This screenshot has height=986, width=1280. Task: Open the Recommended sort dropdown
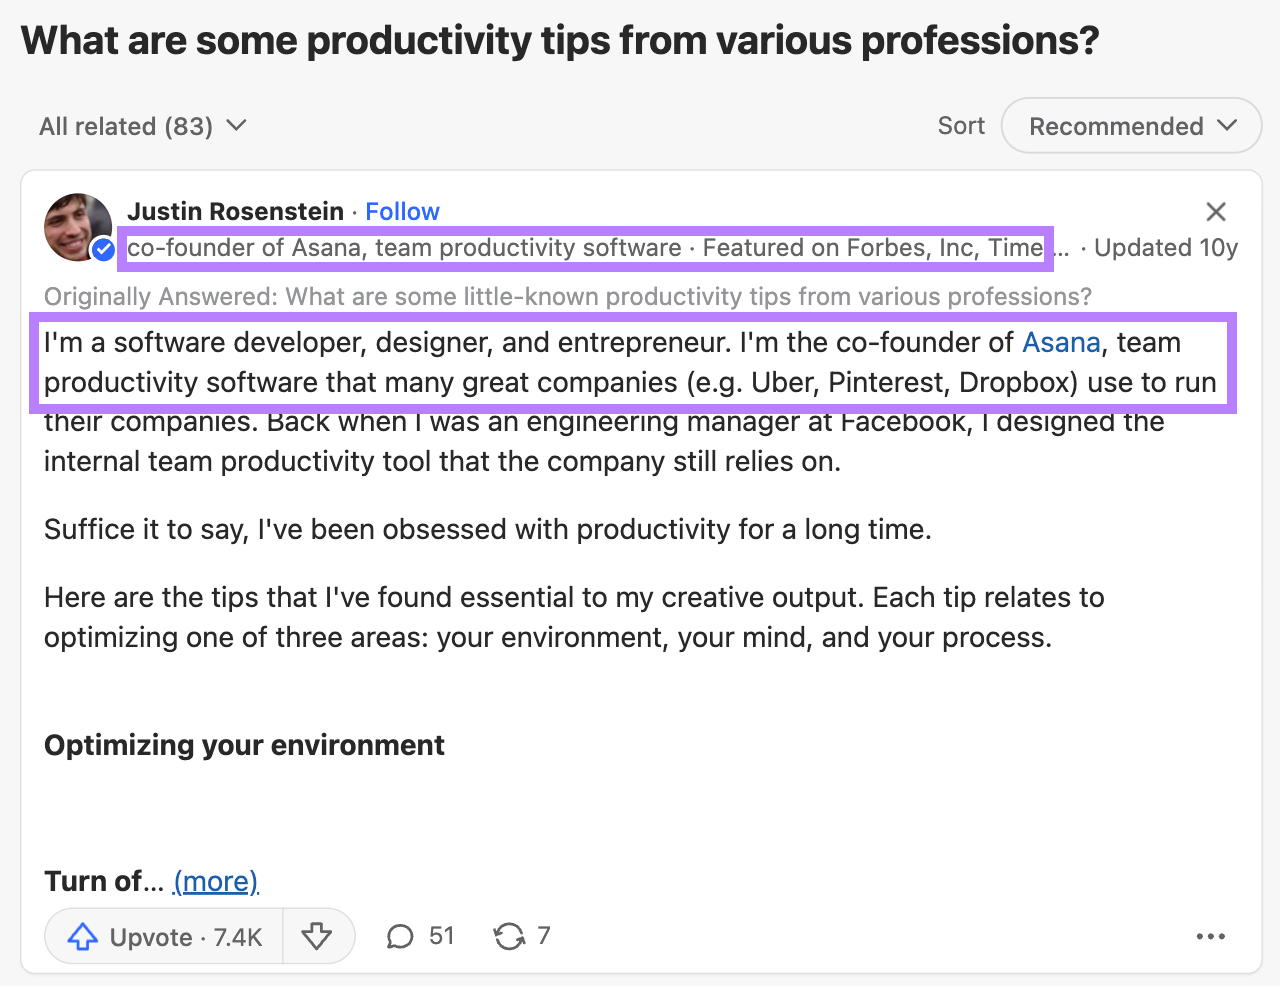(x=1131, y=126)
